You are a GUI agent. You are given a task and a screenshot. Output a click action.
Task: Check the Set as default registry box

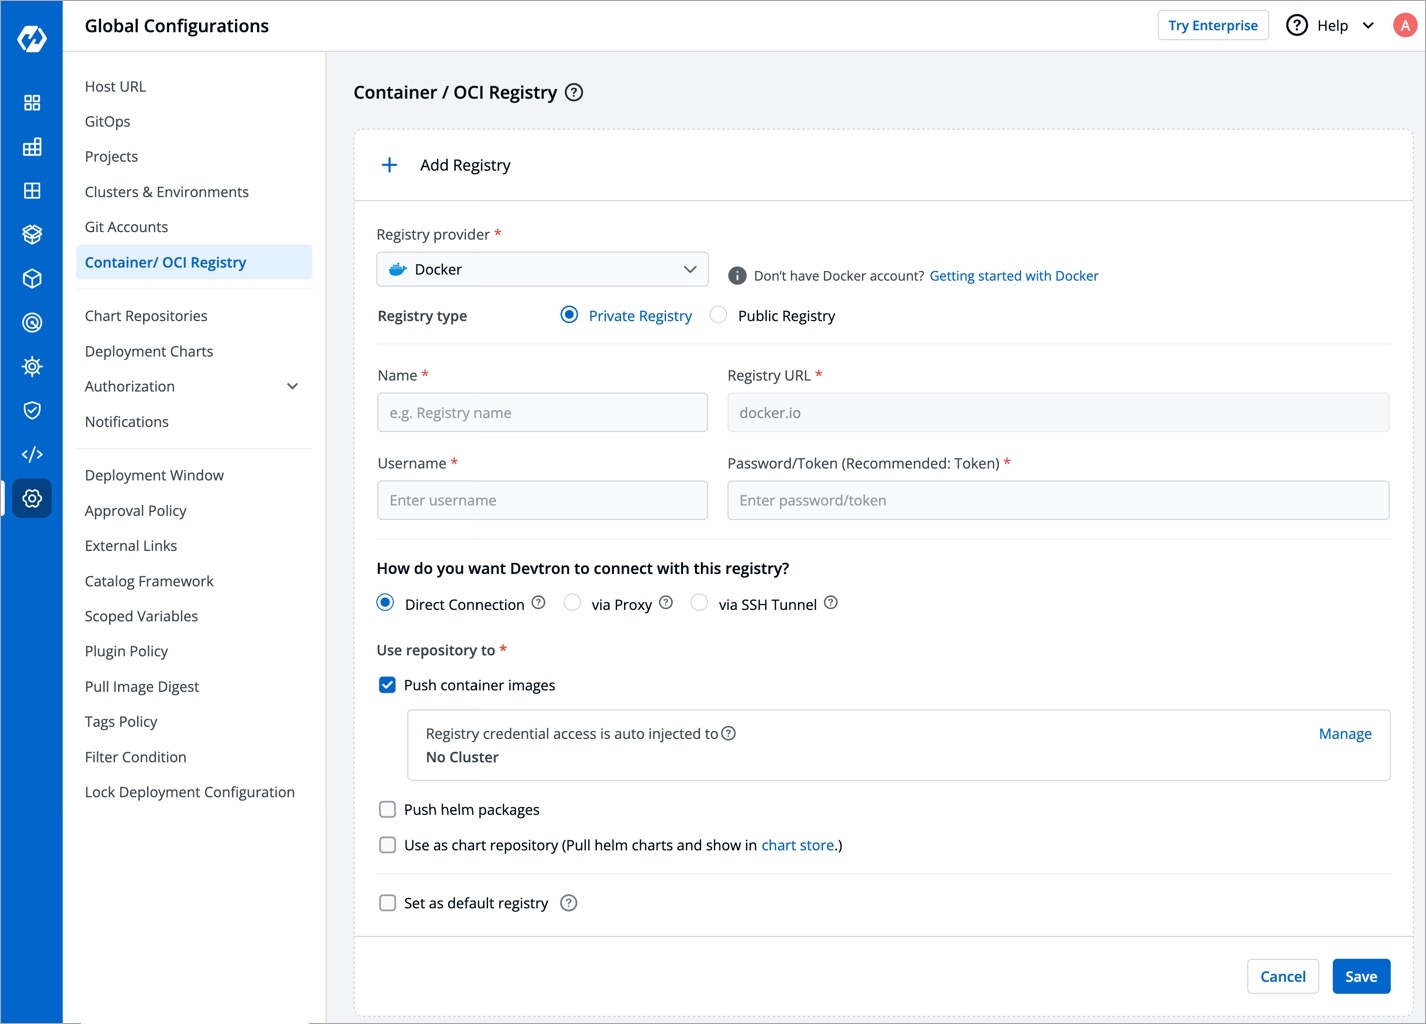coord(388,903)
